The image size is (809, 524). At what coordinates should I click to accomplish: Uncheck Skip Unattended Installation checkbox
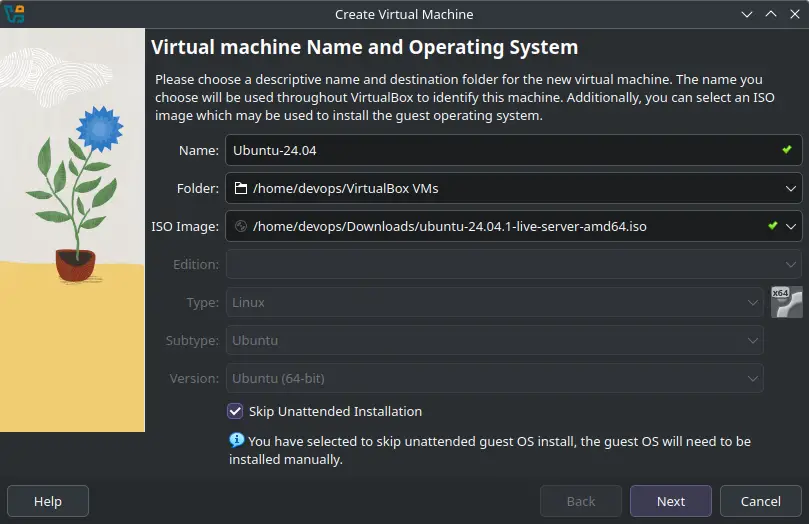(235, 411)
